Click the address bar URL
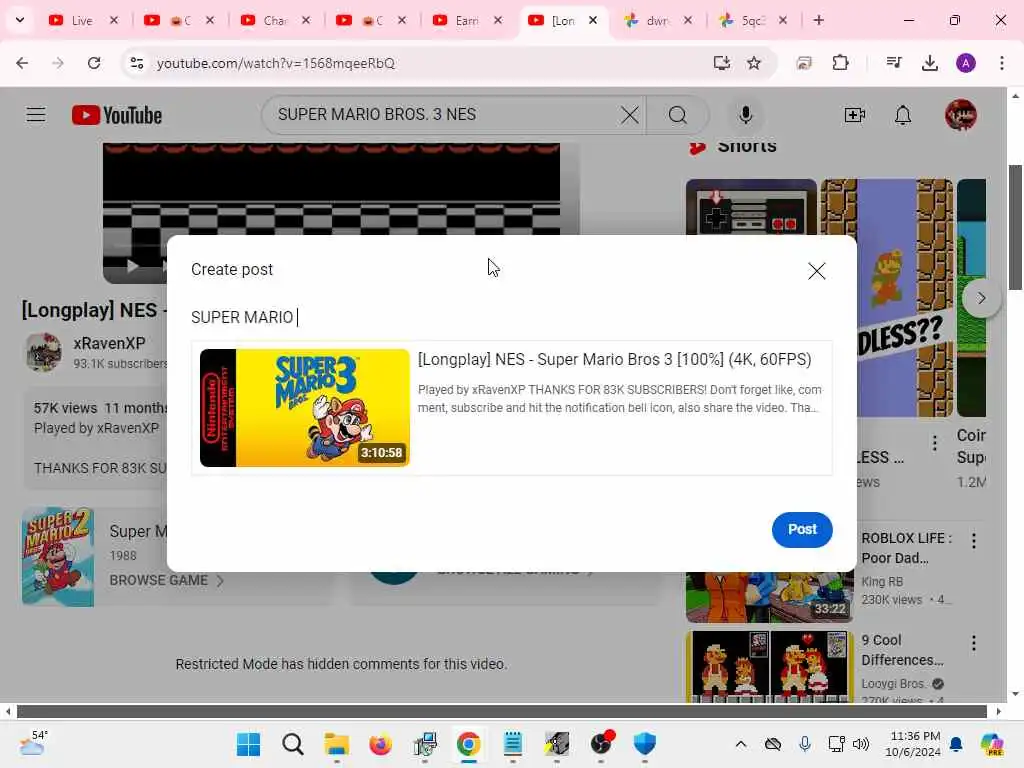 pos(276,63)
